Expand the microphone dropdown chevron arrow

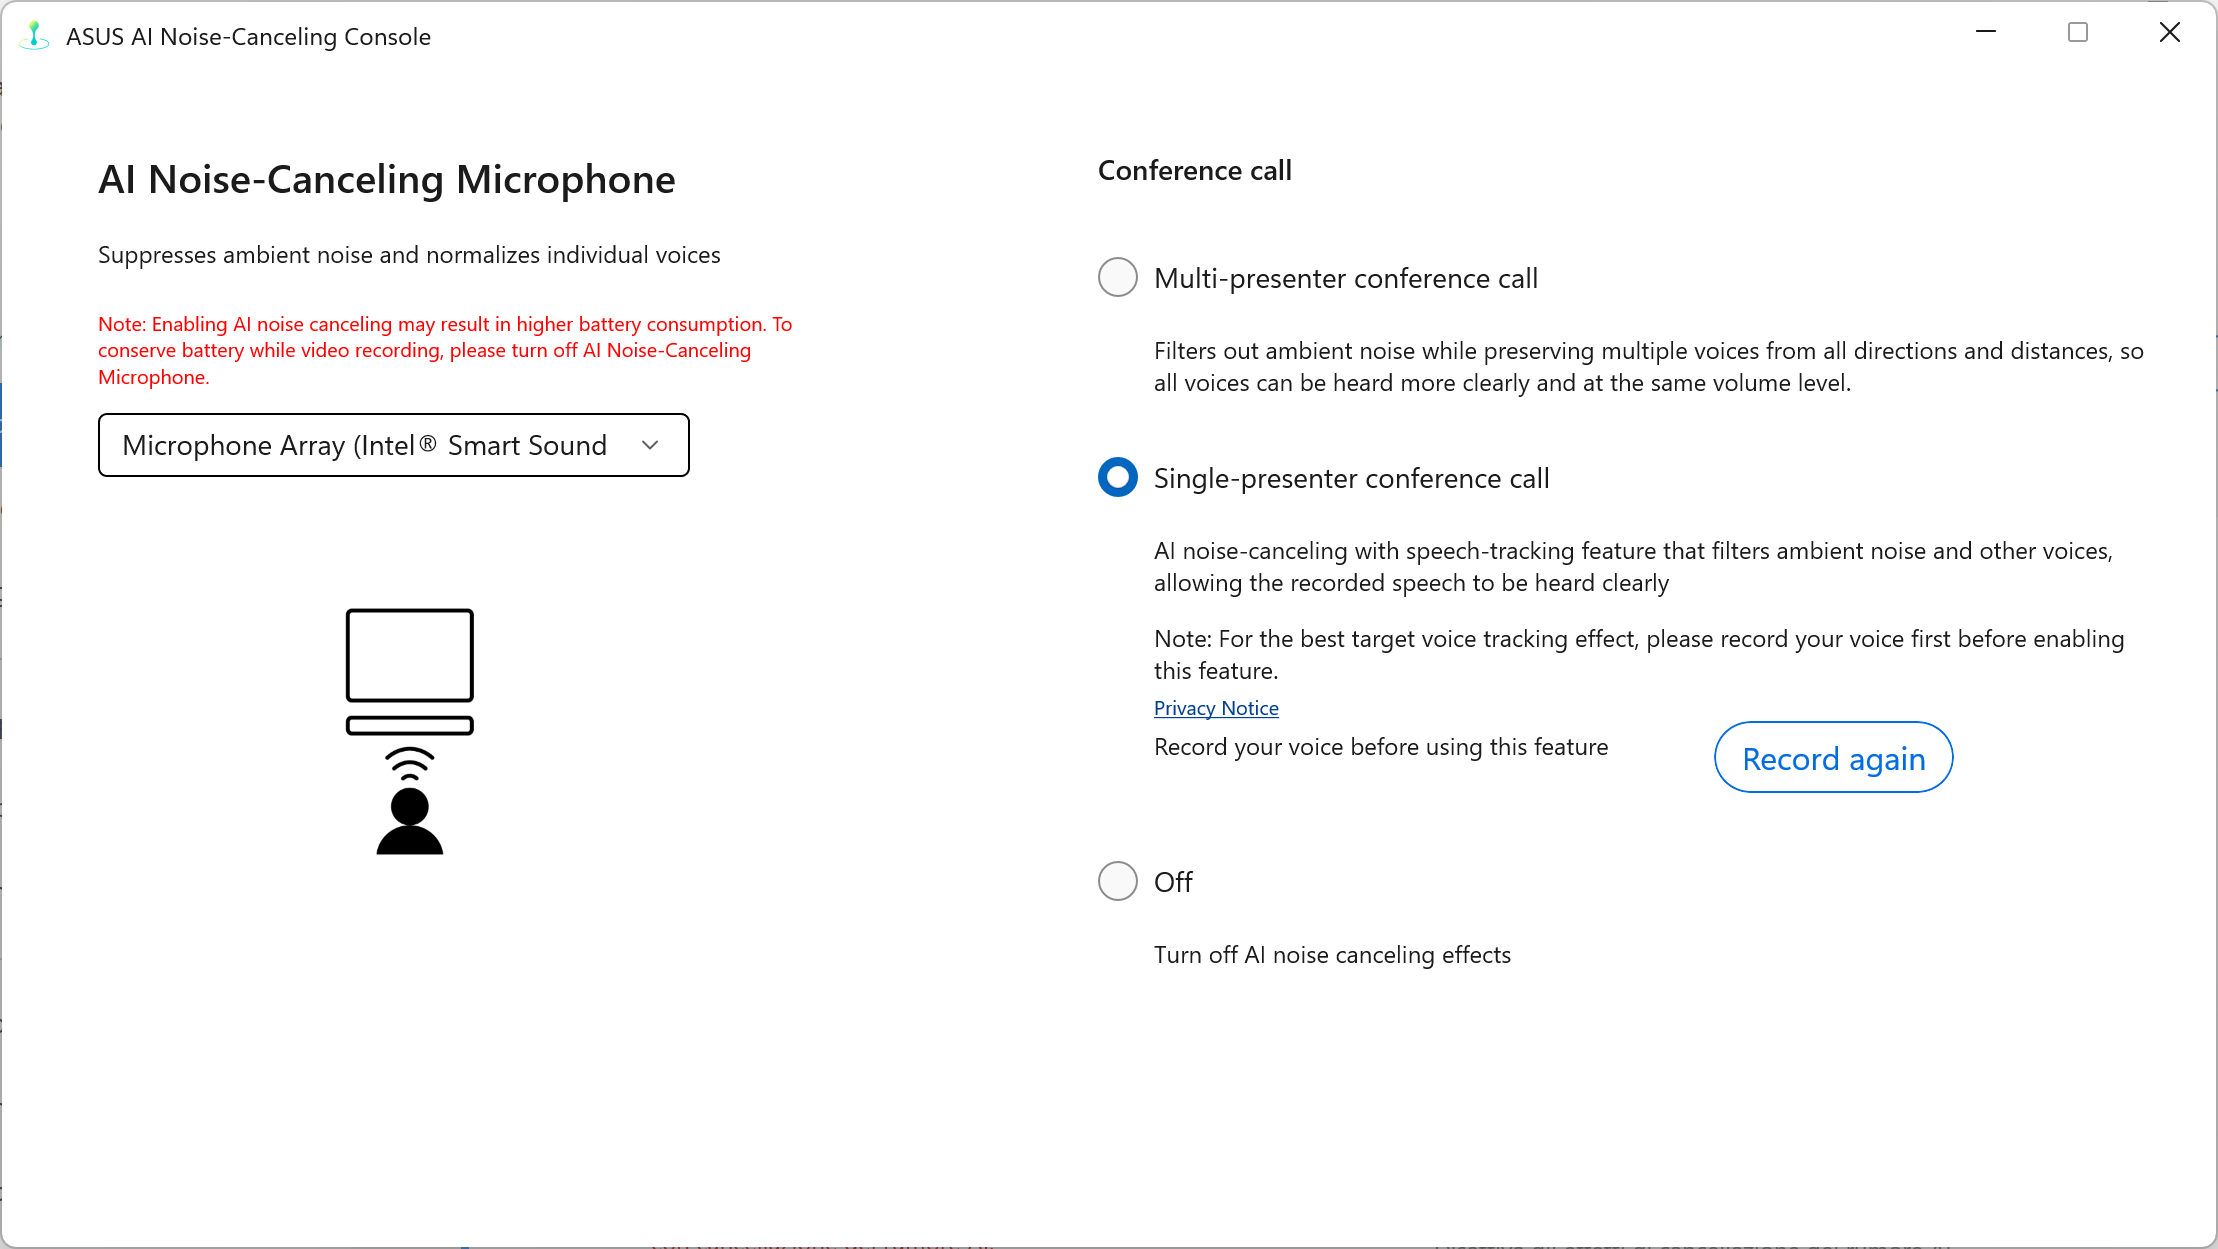pos(650,445)
